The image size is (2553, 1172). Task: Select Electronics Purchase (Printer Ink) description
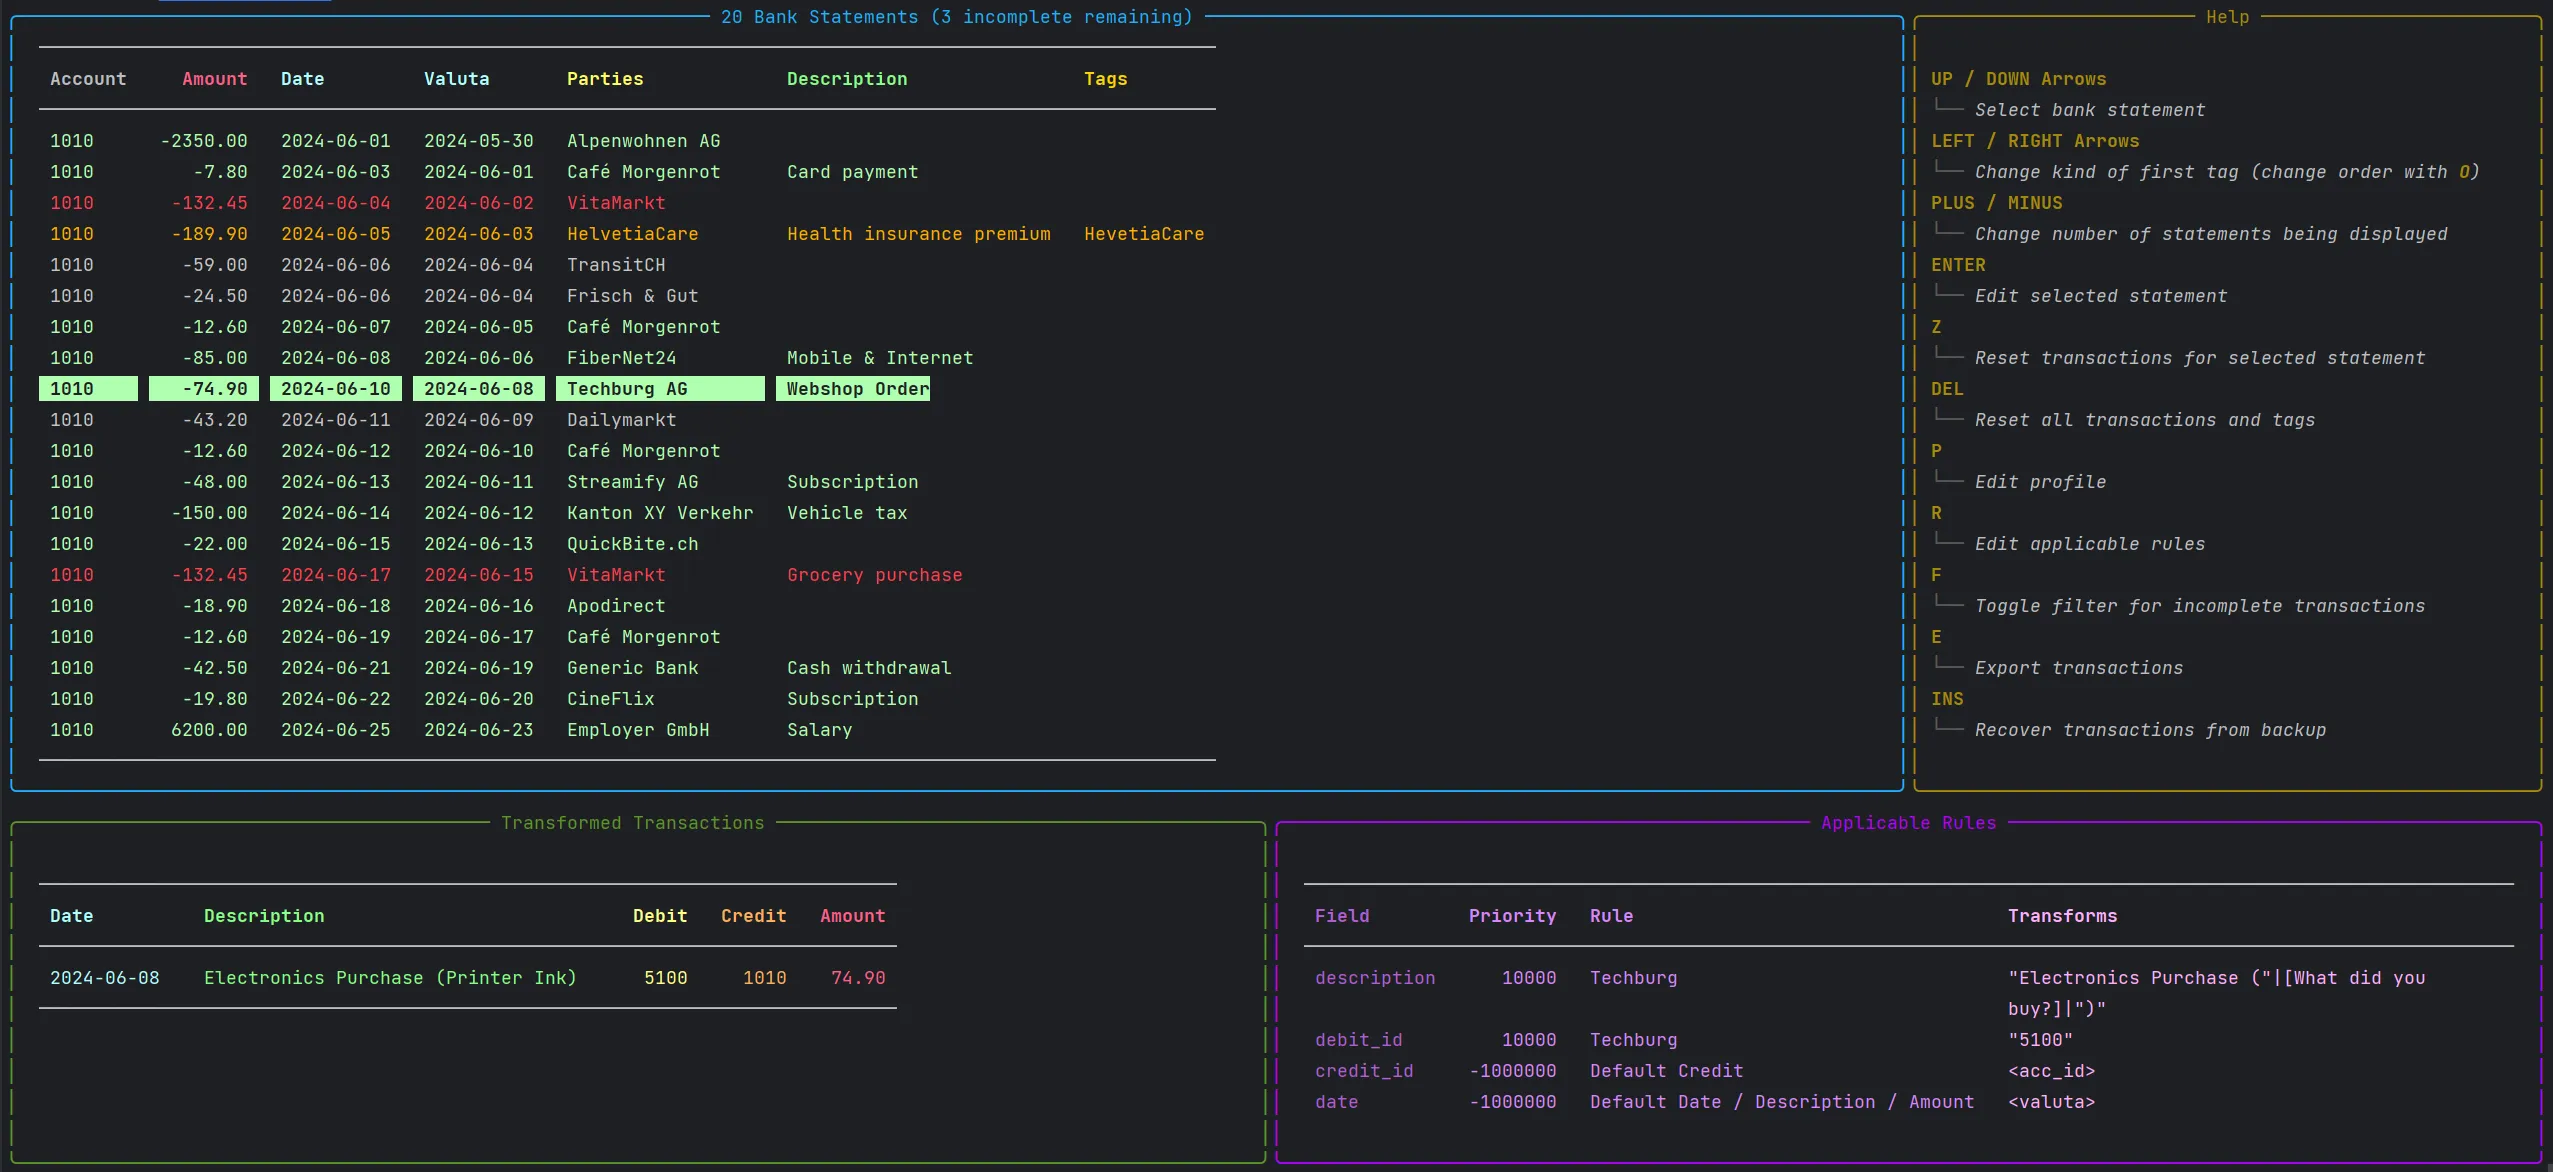[x=390, y=978]
